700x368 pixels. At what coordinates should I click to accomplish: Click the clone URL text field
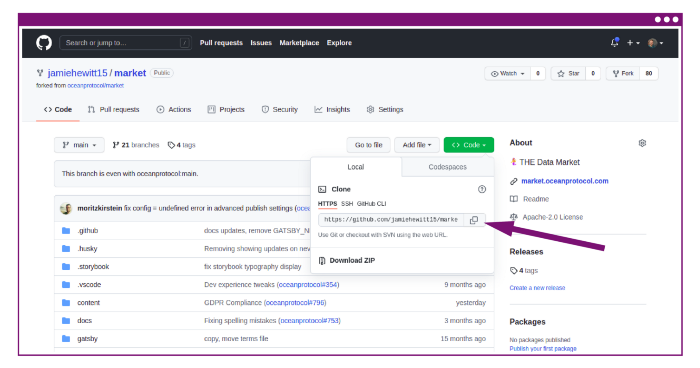click(391, 220)
